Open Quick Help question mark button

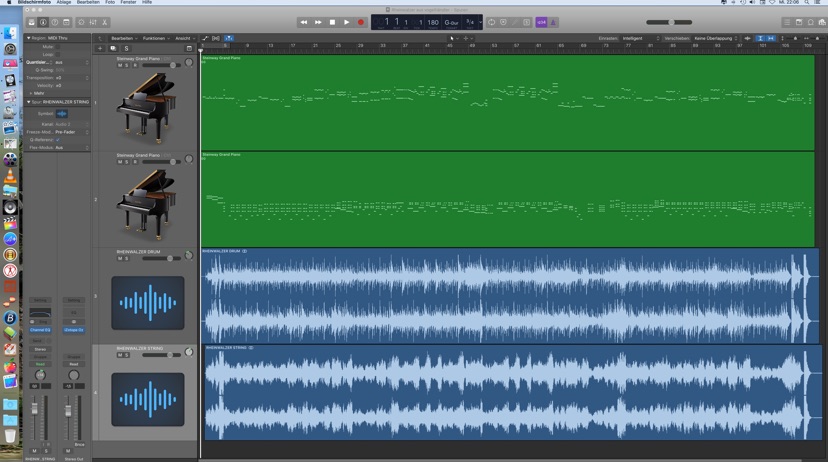point(54,22)
